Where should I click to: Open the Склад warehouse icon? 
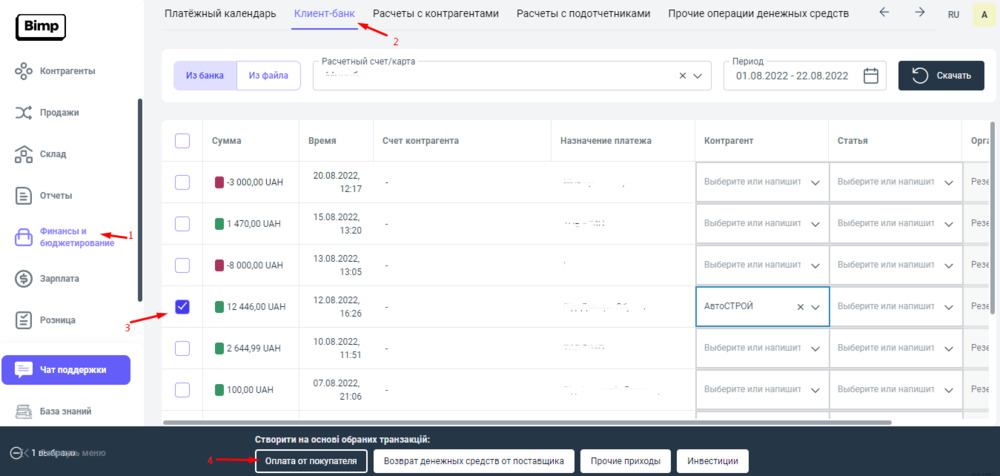[x=24, y=154]
